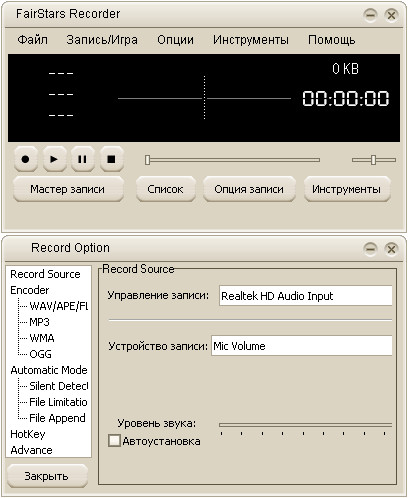Close the Record Option window
This screenshot has height=498, width=408.
click(x=391, y=249)
